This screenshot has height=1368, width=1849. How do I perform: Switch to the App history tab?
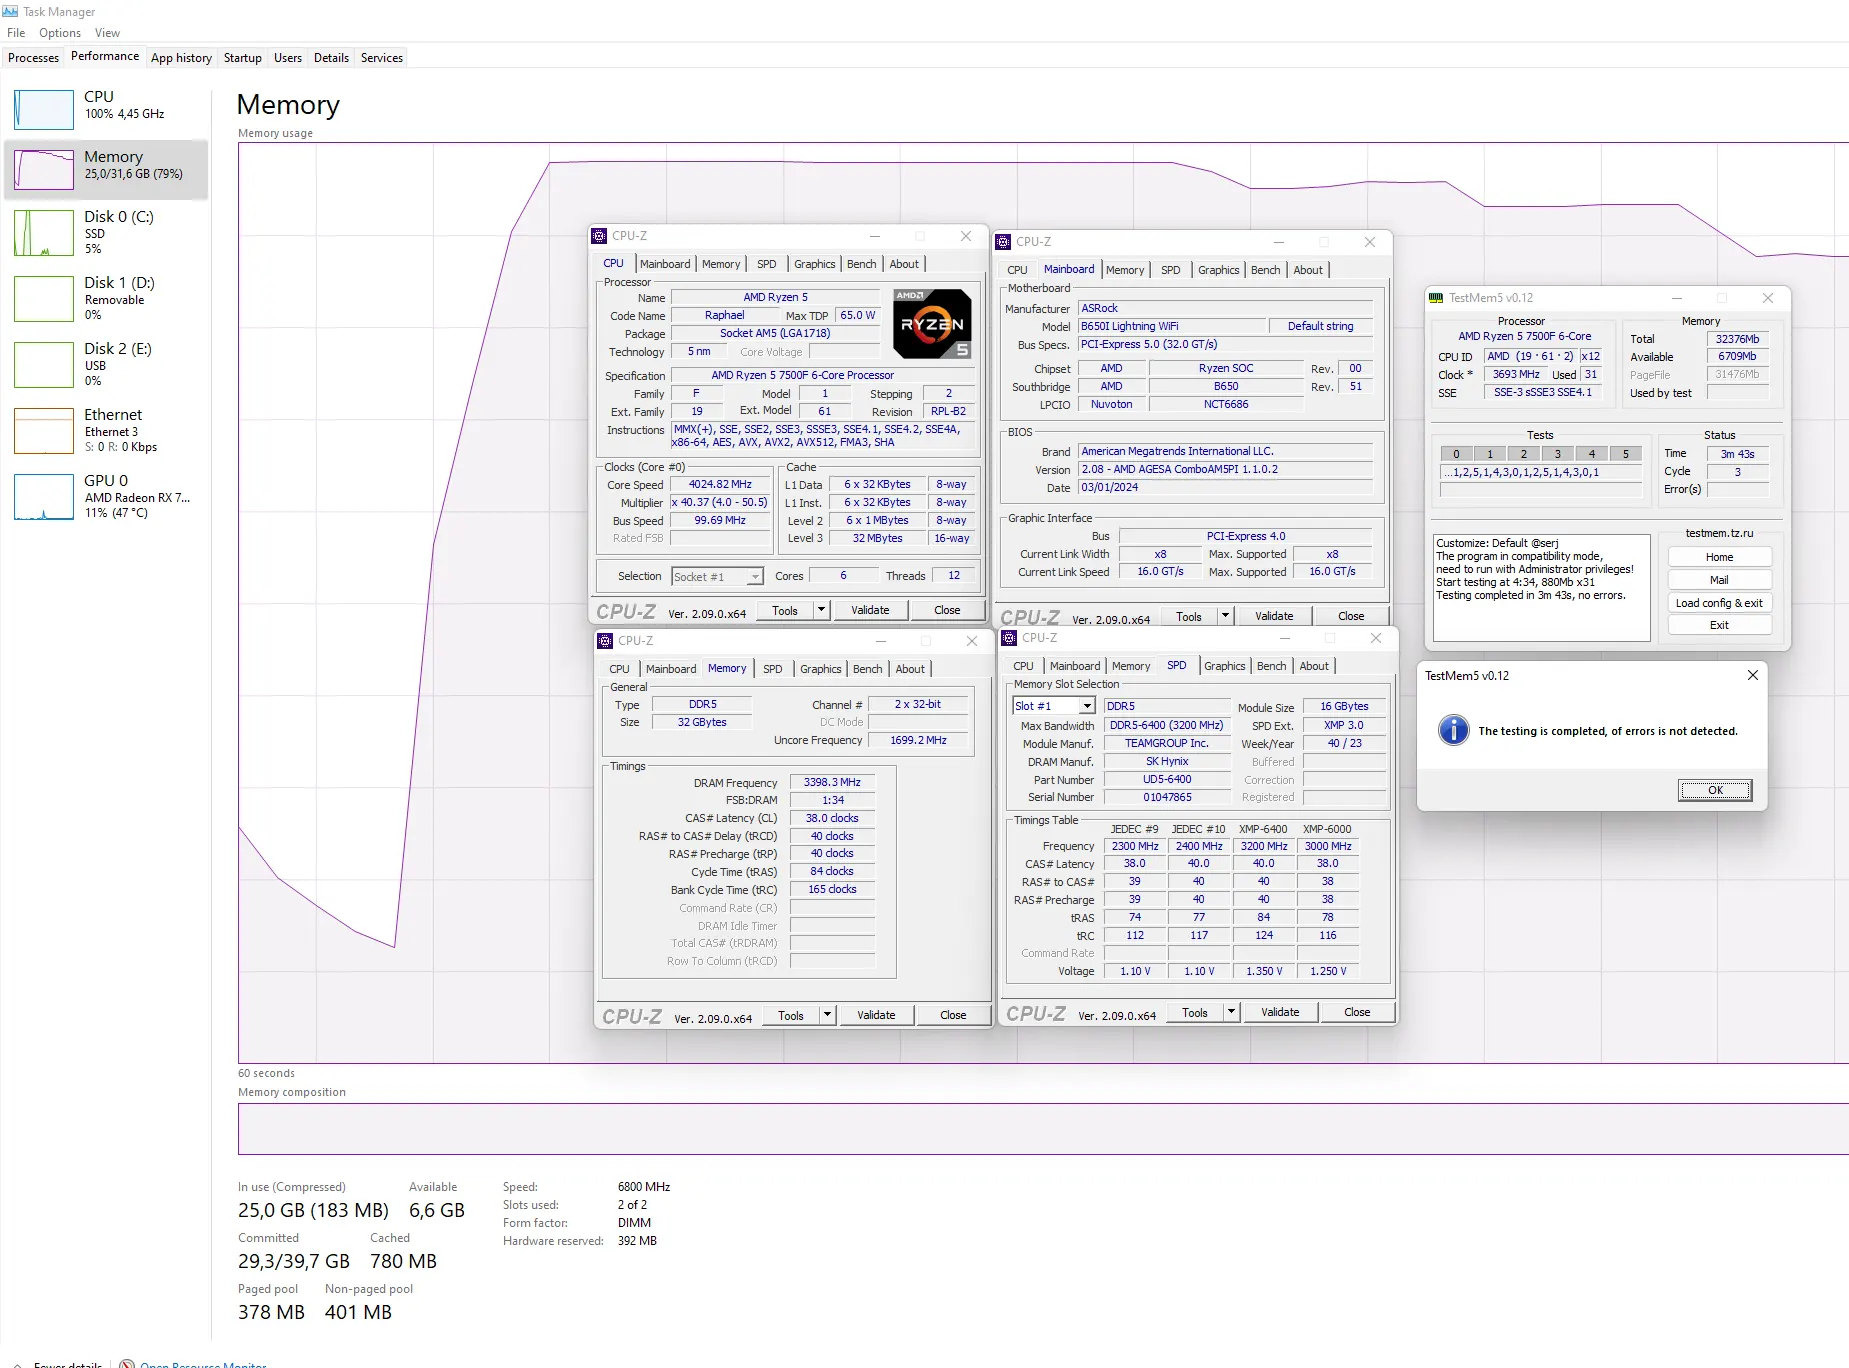(181, 58)
